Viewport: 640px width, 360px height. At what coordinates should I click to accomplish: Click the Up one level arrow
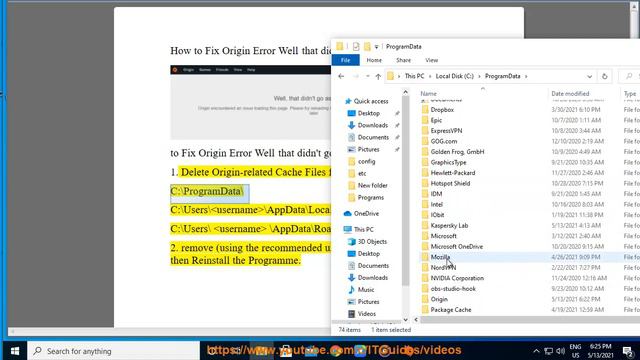click(x=378, y=76)
